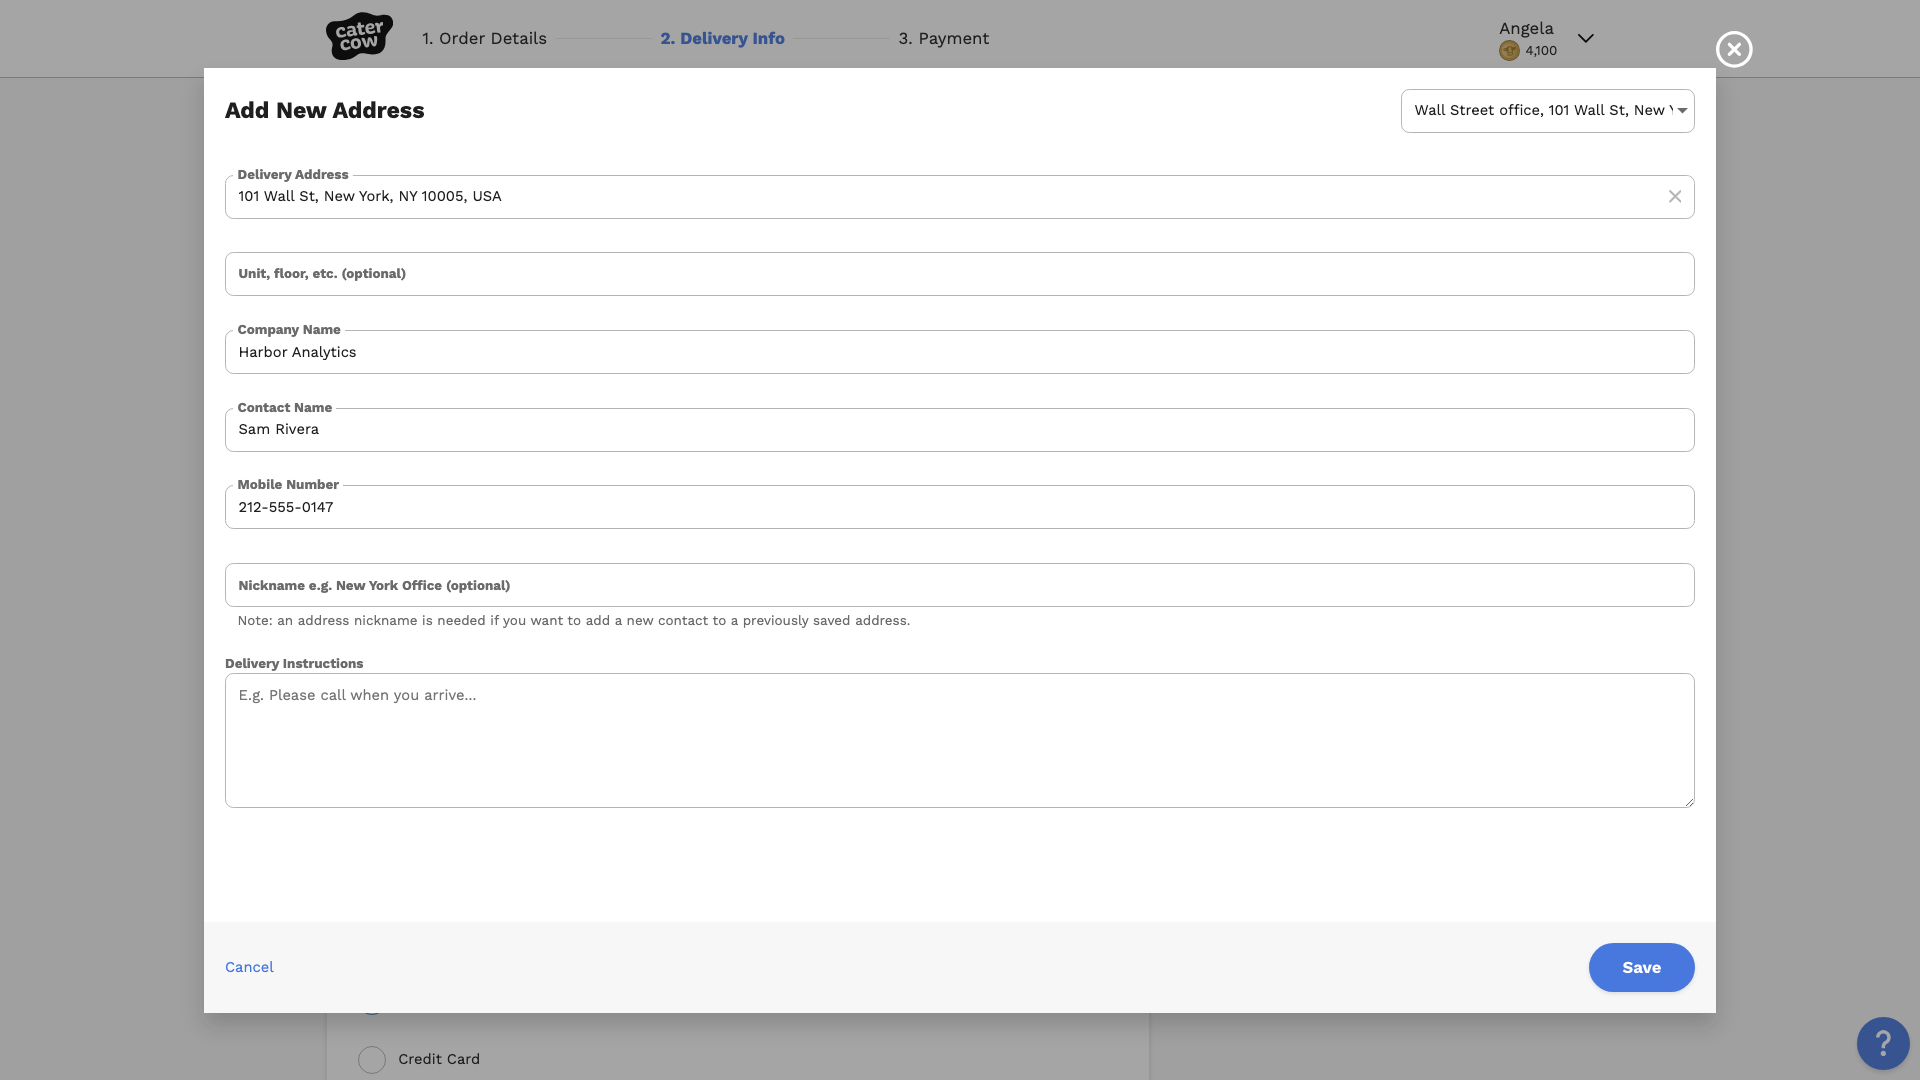This screenshot has width=1920, height=1080.
Task: Open the help question mark widget
Action: click(x=1883, y=1043)
